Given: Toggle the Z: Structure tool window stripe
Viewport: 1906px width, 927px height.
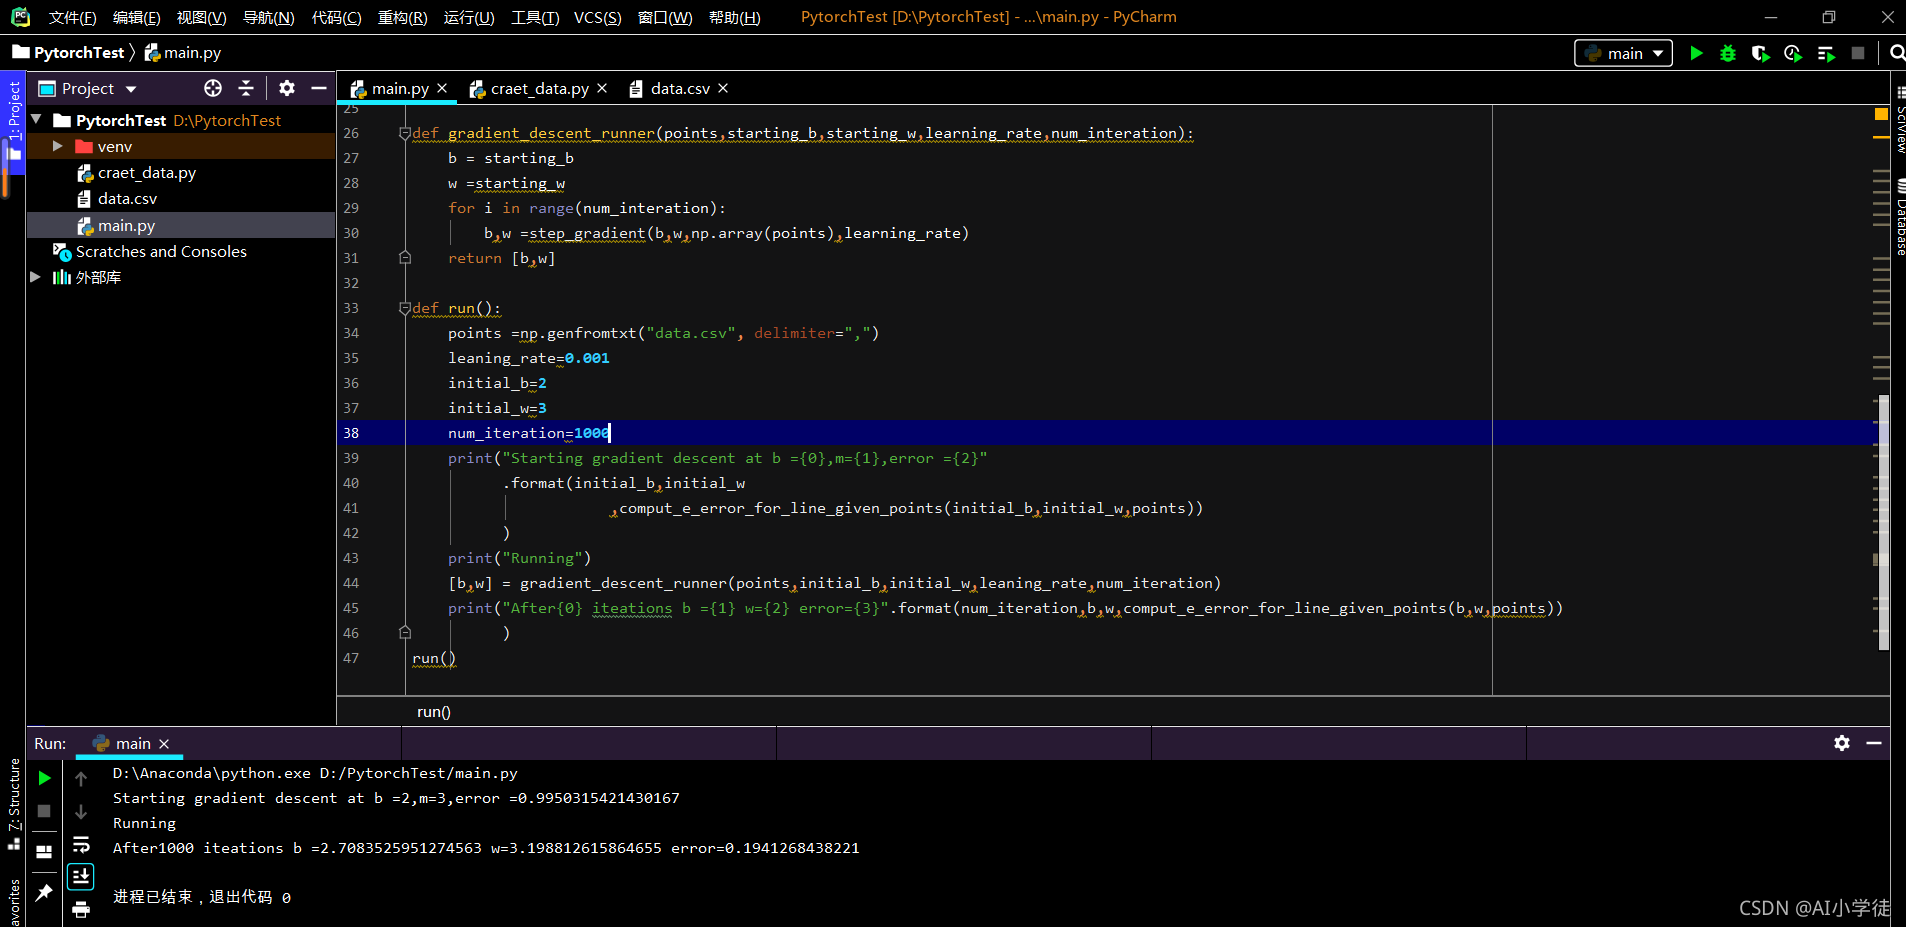Looking at the screenshot, I should (x=13, y=803).
